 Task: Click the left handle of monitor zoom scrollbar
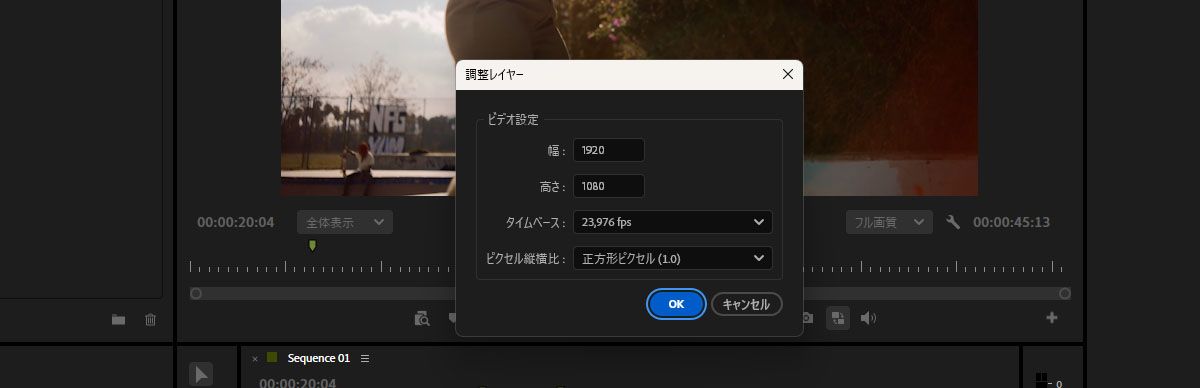tap(196, 293)
